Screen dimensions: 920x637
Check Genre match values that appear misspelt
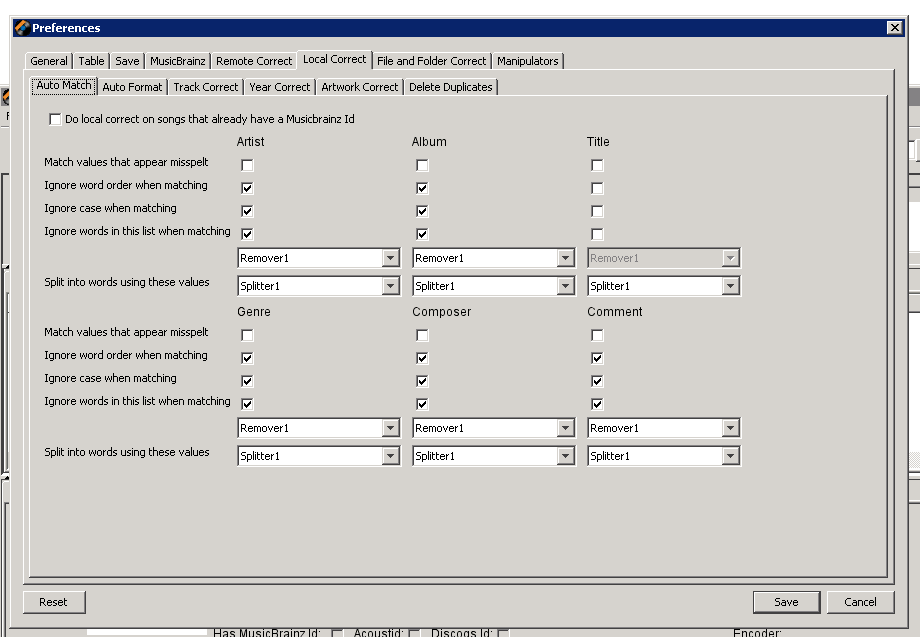pos(247,336)
